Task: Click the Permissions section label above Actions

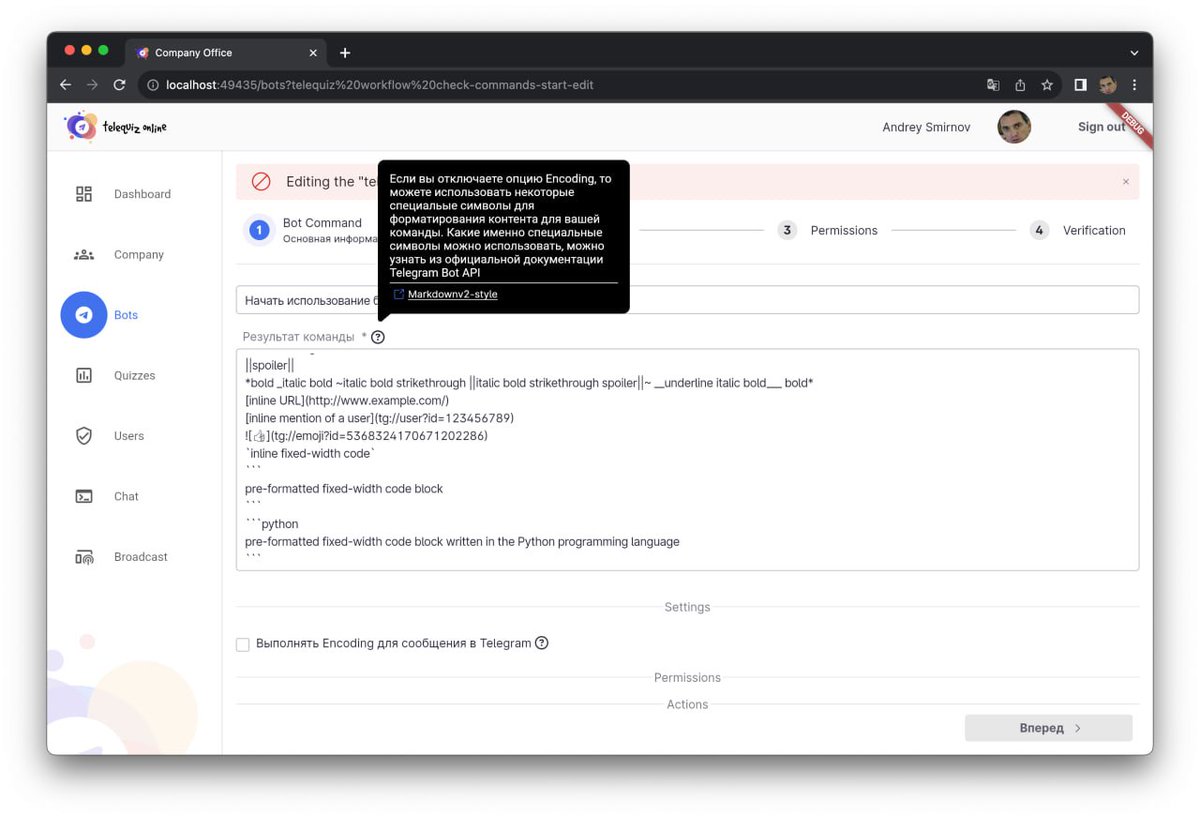Action: point(687,678)
